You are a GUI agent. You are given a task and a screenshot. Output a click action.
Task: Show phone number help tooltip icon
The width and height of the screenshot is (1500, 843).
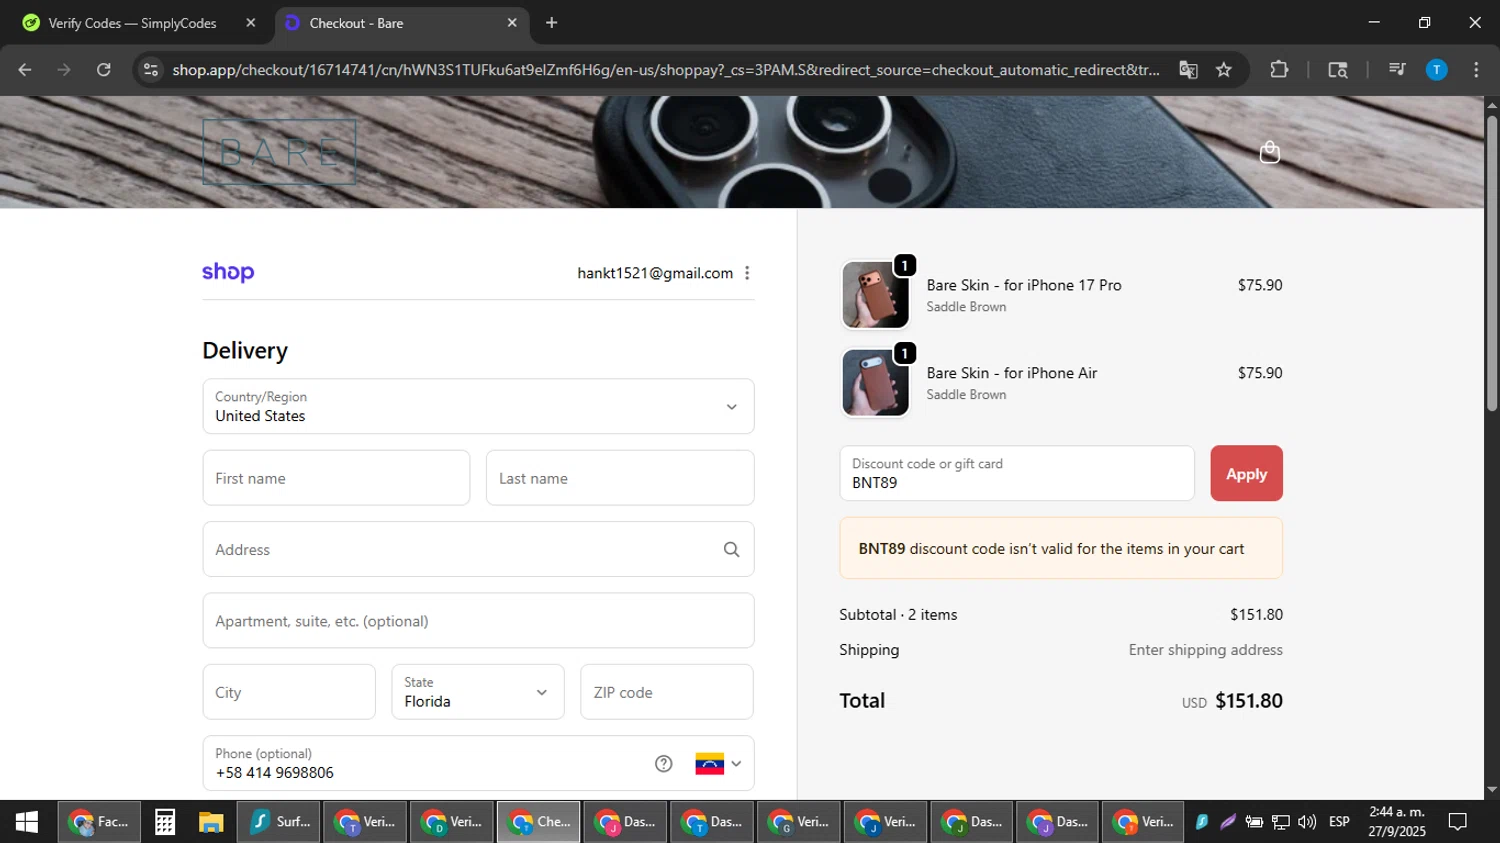pyautogui.click(x=664, y=764)
